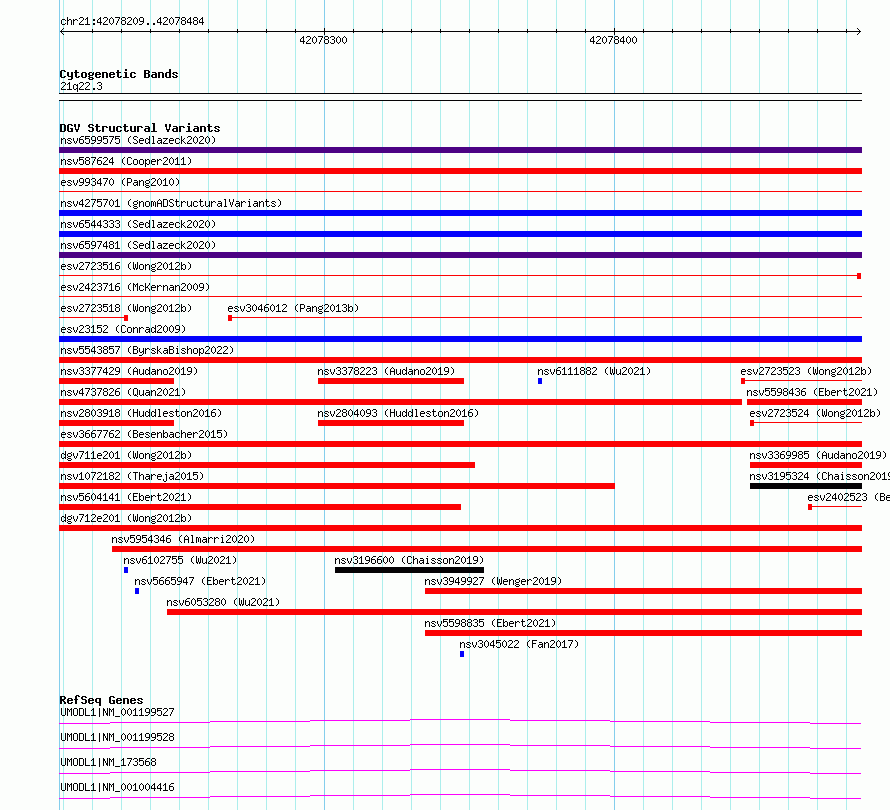
Task: Click the UMODL1|NM_001199527 gene label
Action: (117, 712)
